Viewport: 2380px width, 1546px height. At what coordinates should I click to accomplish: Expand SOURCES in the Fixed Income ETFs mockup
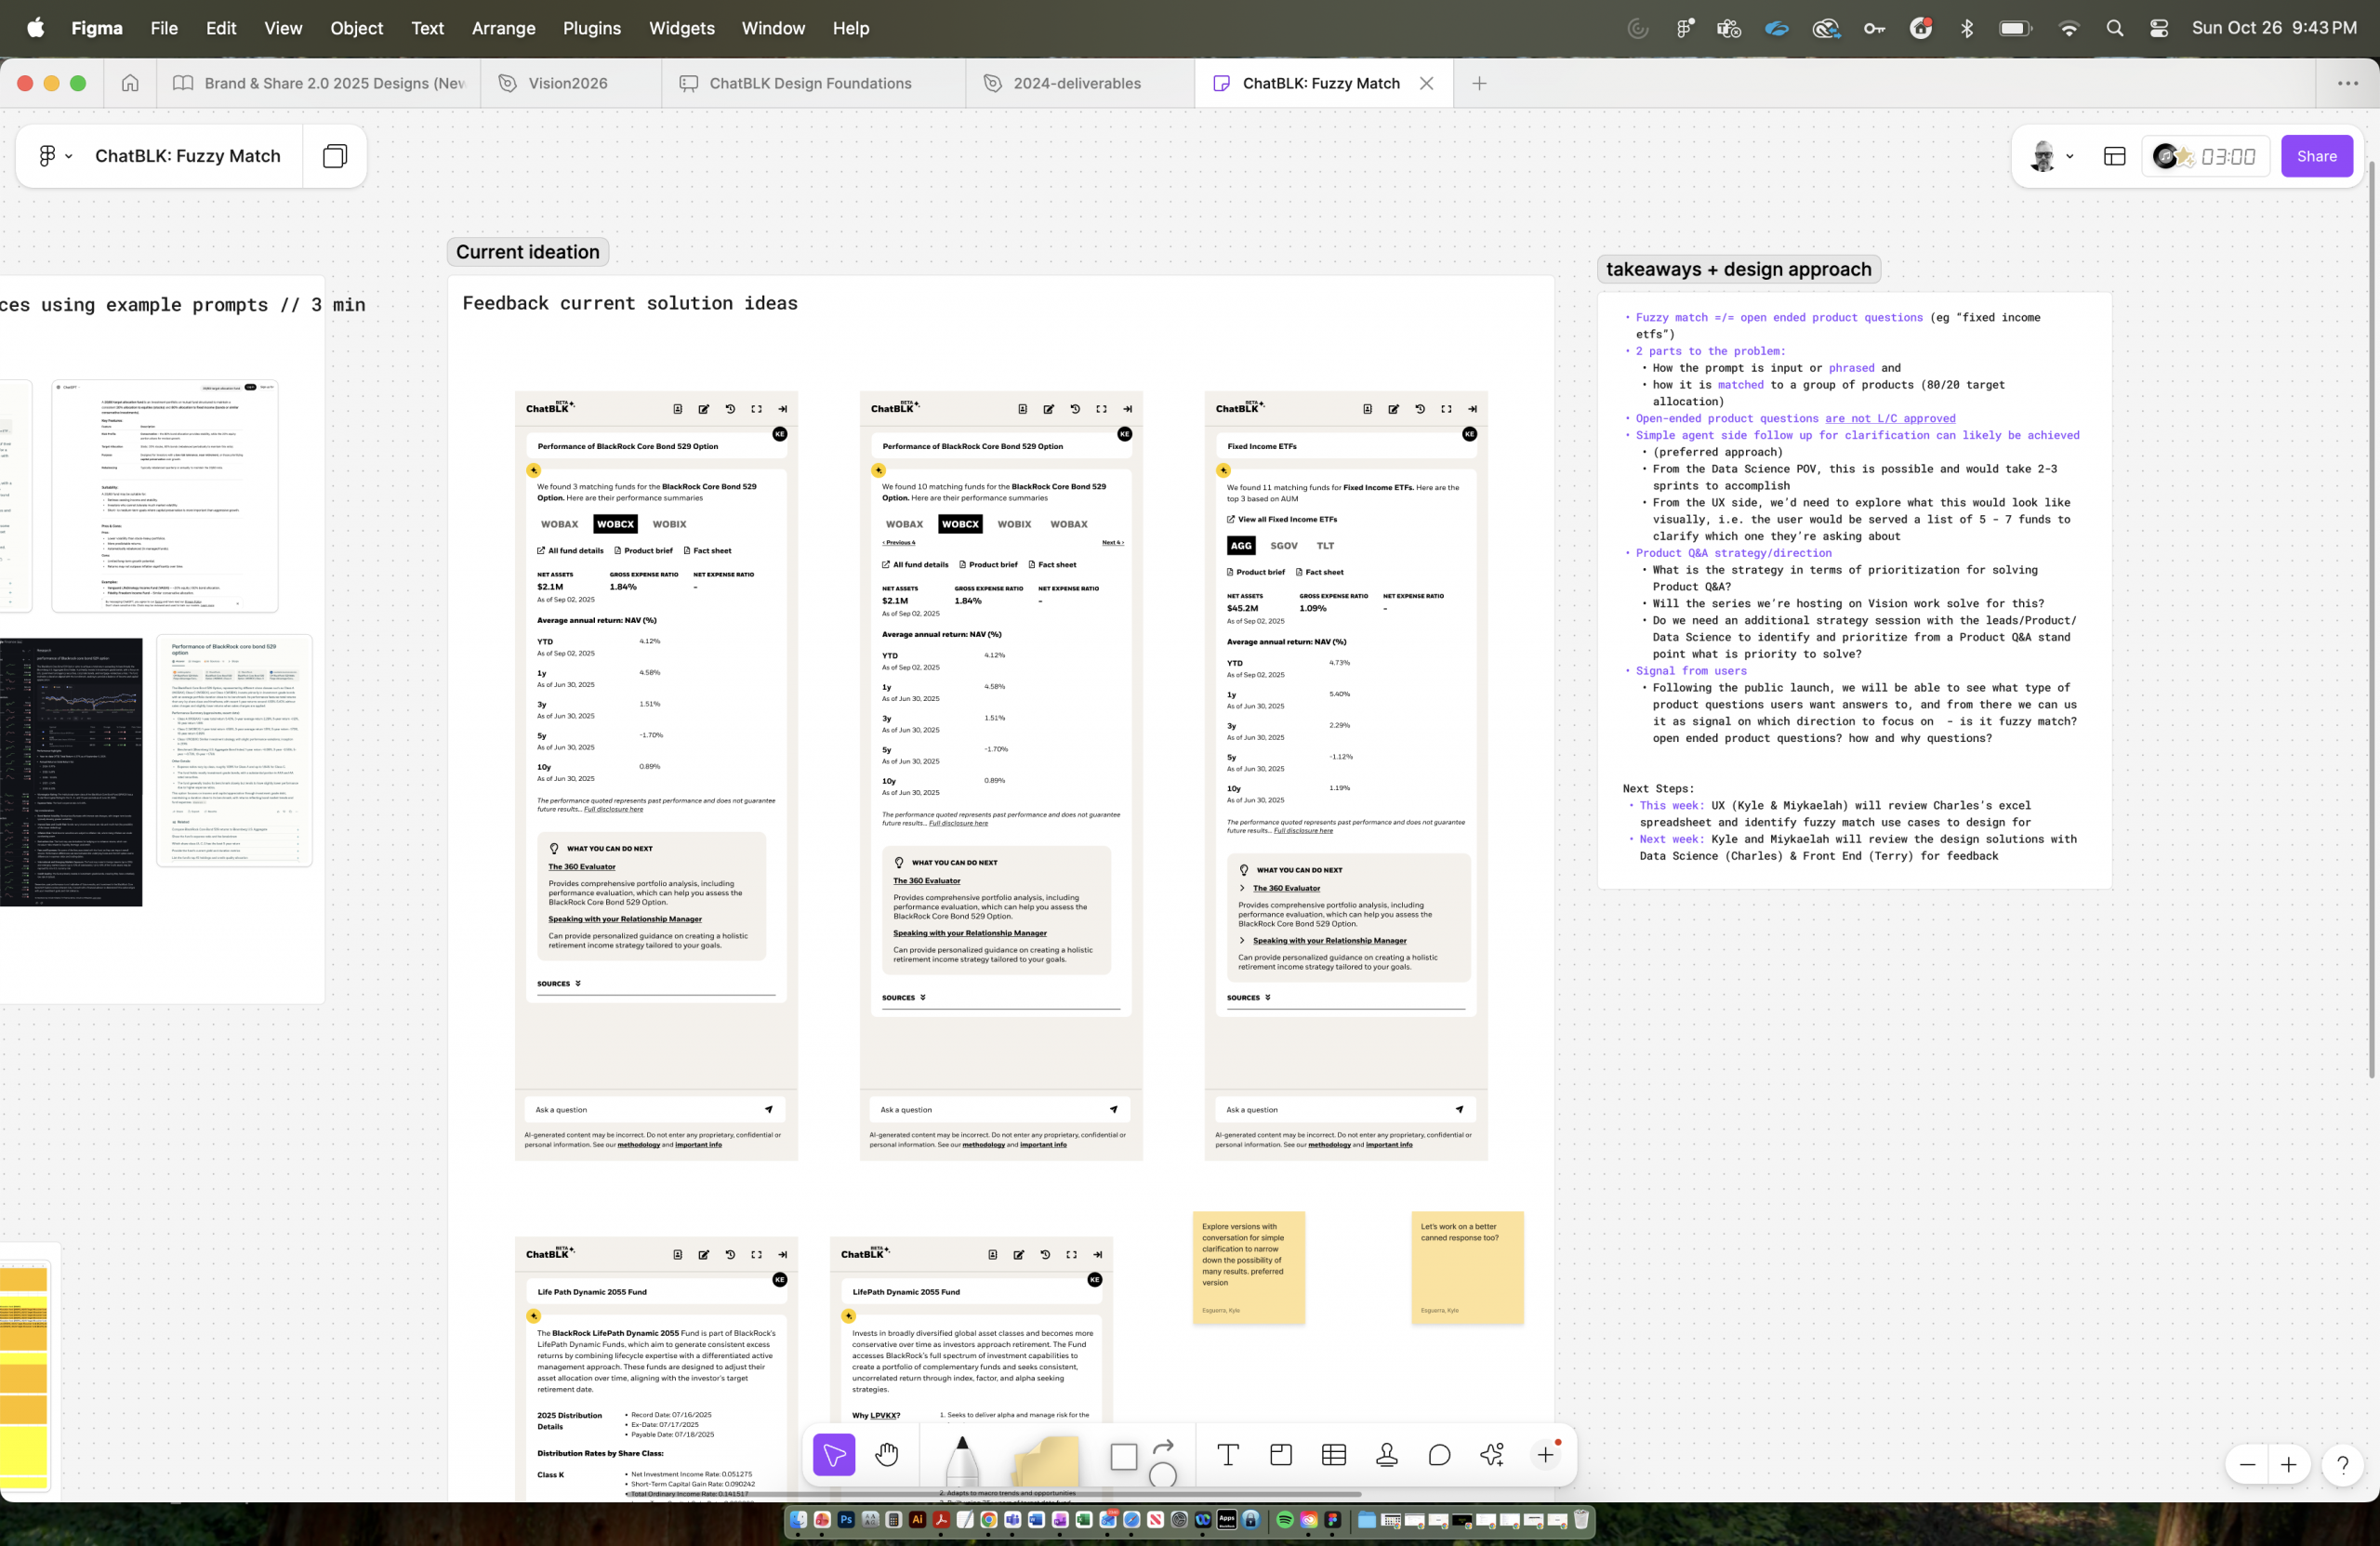(x=1248, y=998)
